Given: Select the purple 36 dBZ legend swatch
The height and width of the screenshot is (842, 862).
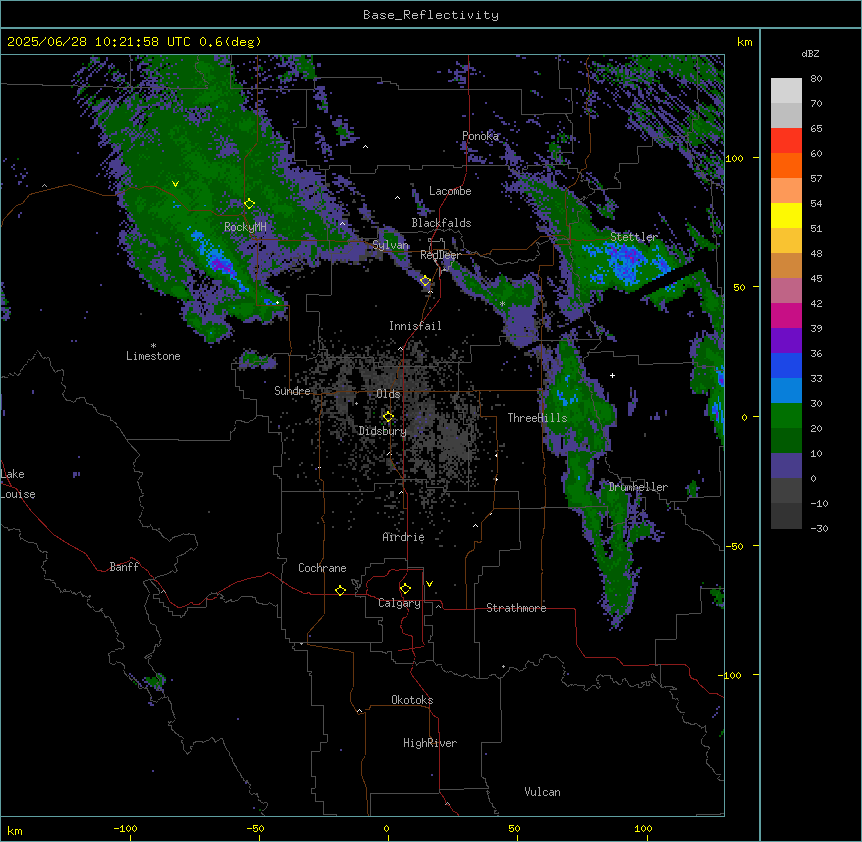Looking at the screenshot, I should point(786,341).
